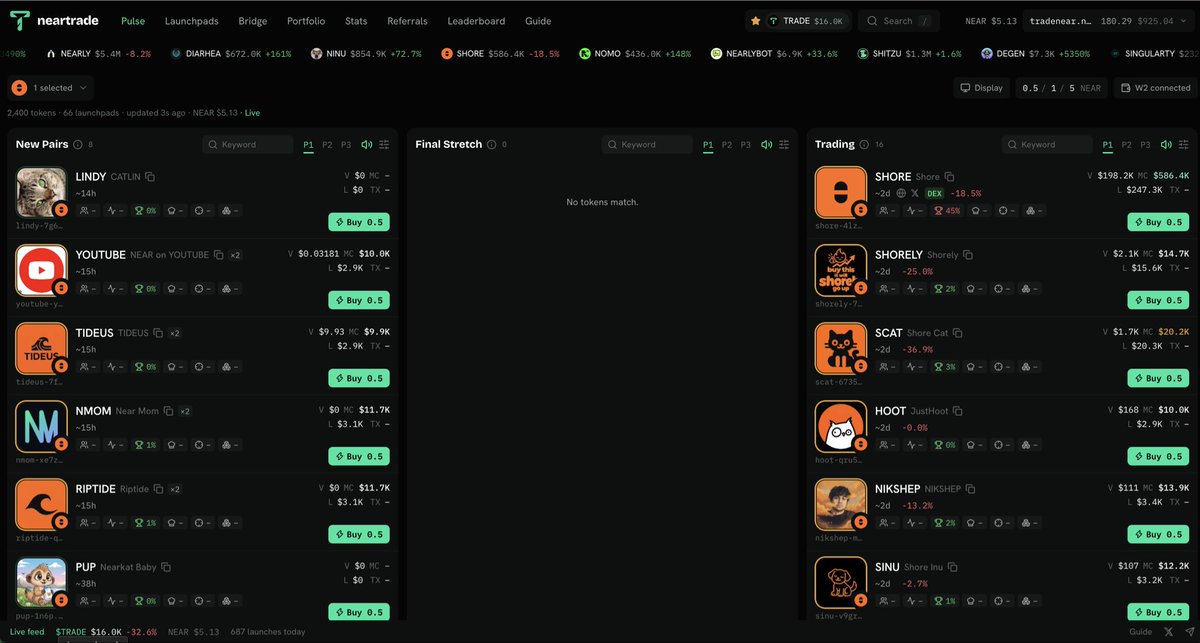
Task: Click SHORE trophy 45% chip
Action: point(946,211)
